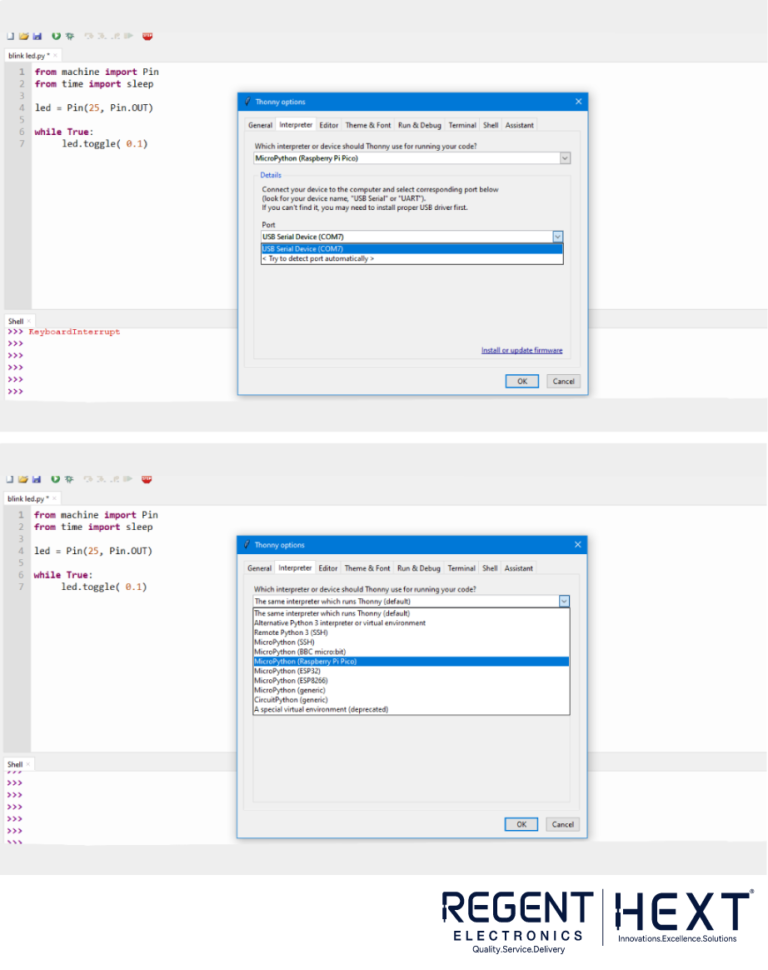This screenshot has height=970, width=768.
Task: Open interpreter dropdown showing MicroPython (Raspberry Pi Pico)
Action: [x=565, y=158]
